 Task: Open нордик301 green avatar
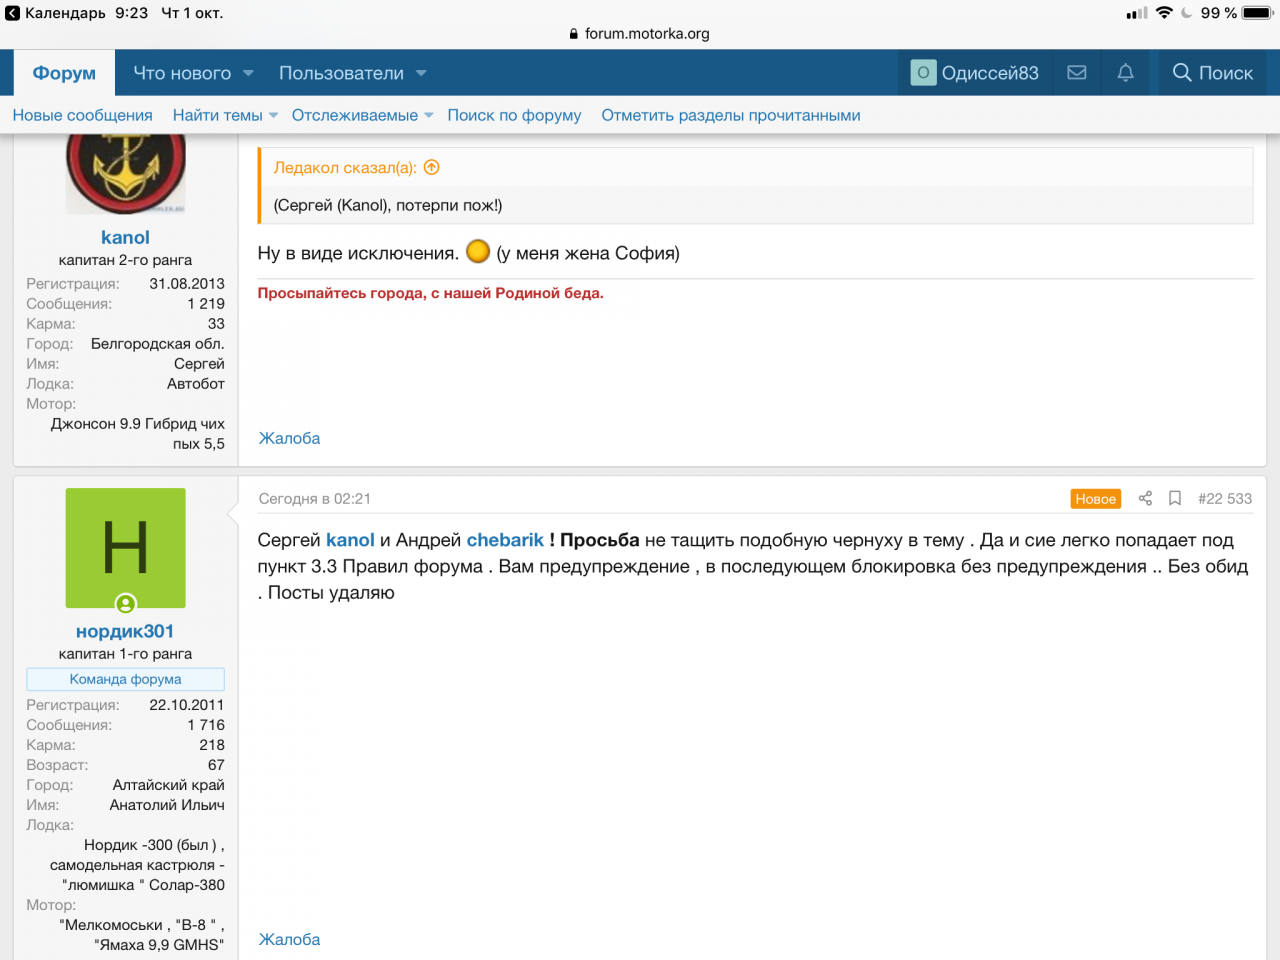pos(125,548)
